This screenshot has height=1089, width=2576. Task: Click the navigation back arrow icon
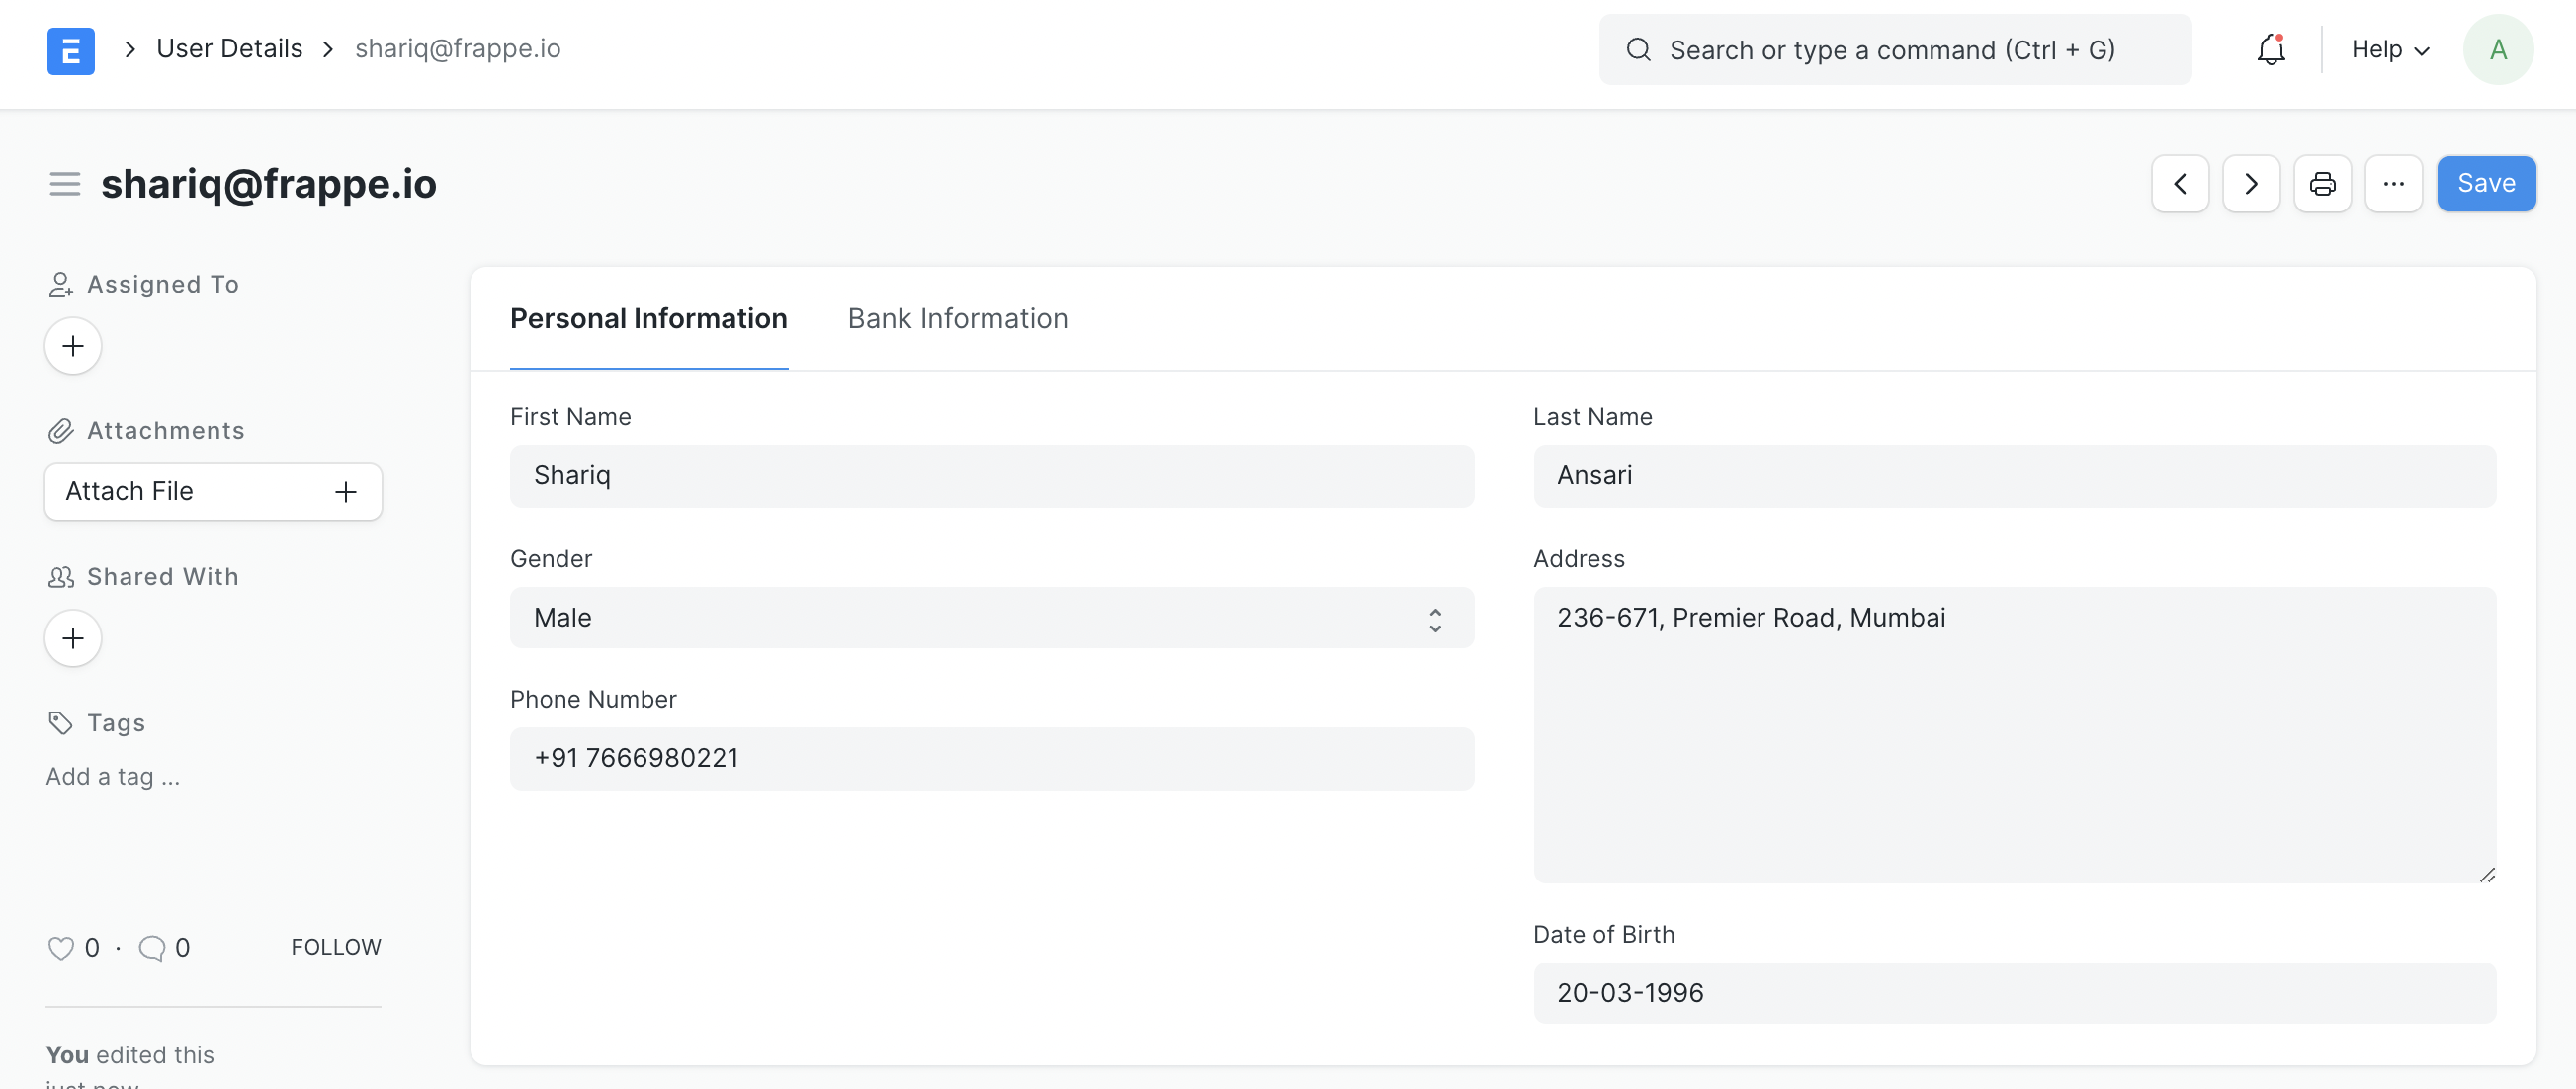coord(2180,182)
